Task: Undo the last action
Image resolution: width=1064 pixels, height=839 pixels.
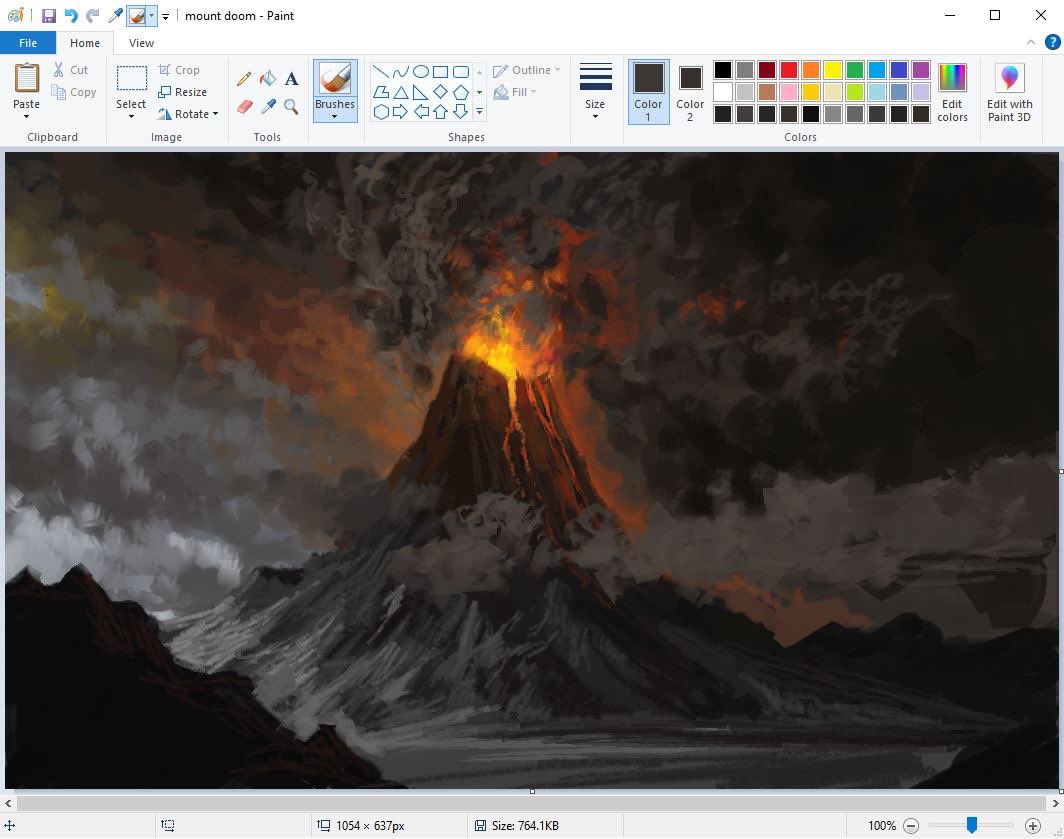Action: tap(71, 16)
